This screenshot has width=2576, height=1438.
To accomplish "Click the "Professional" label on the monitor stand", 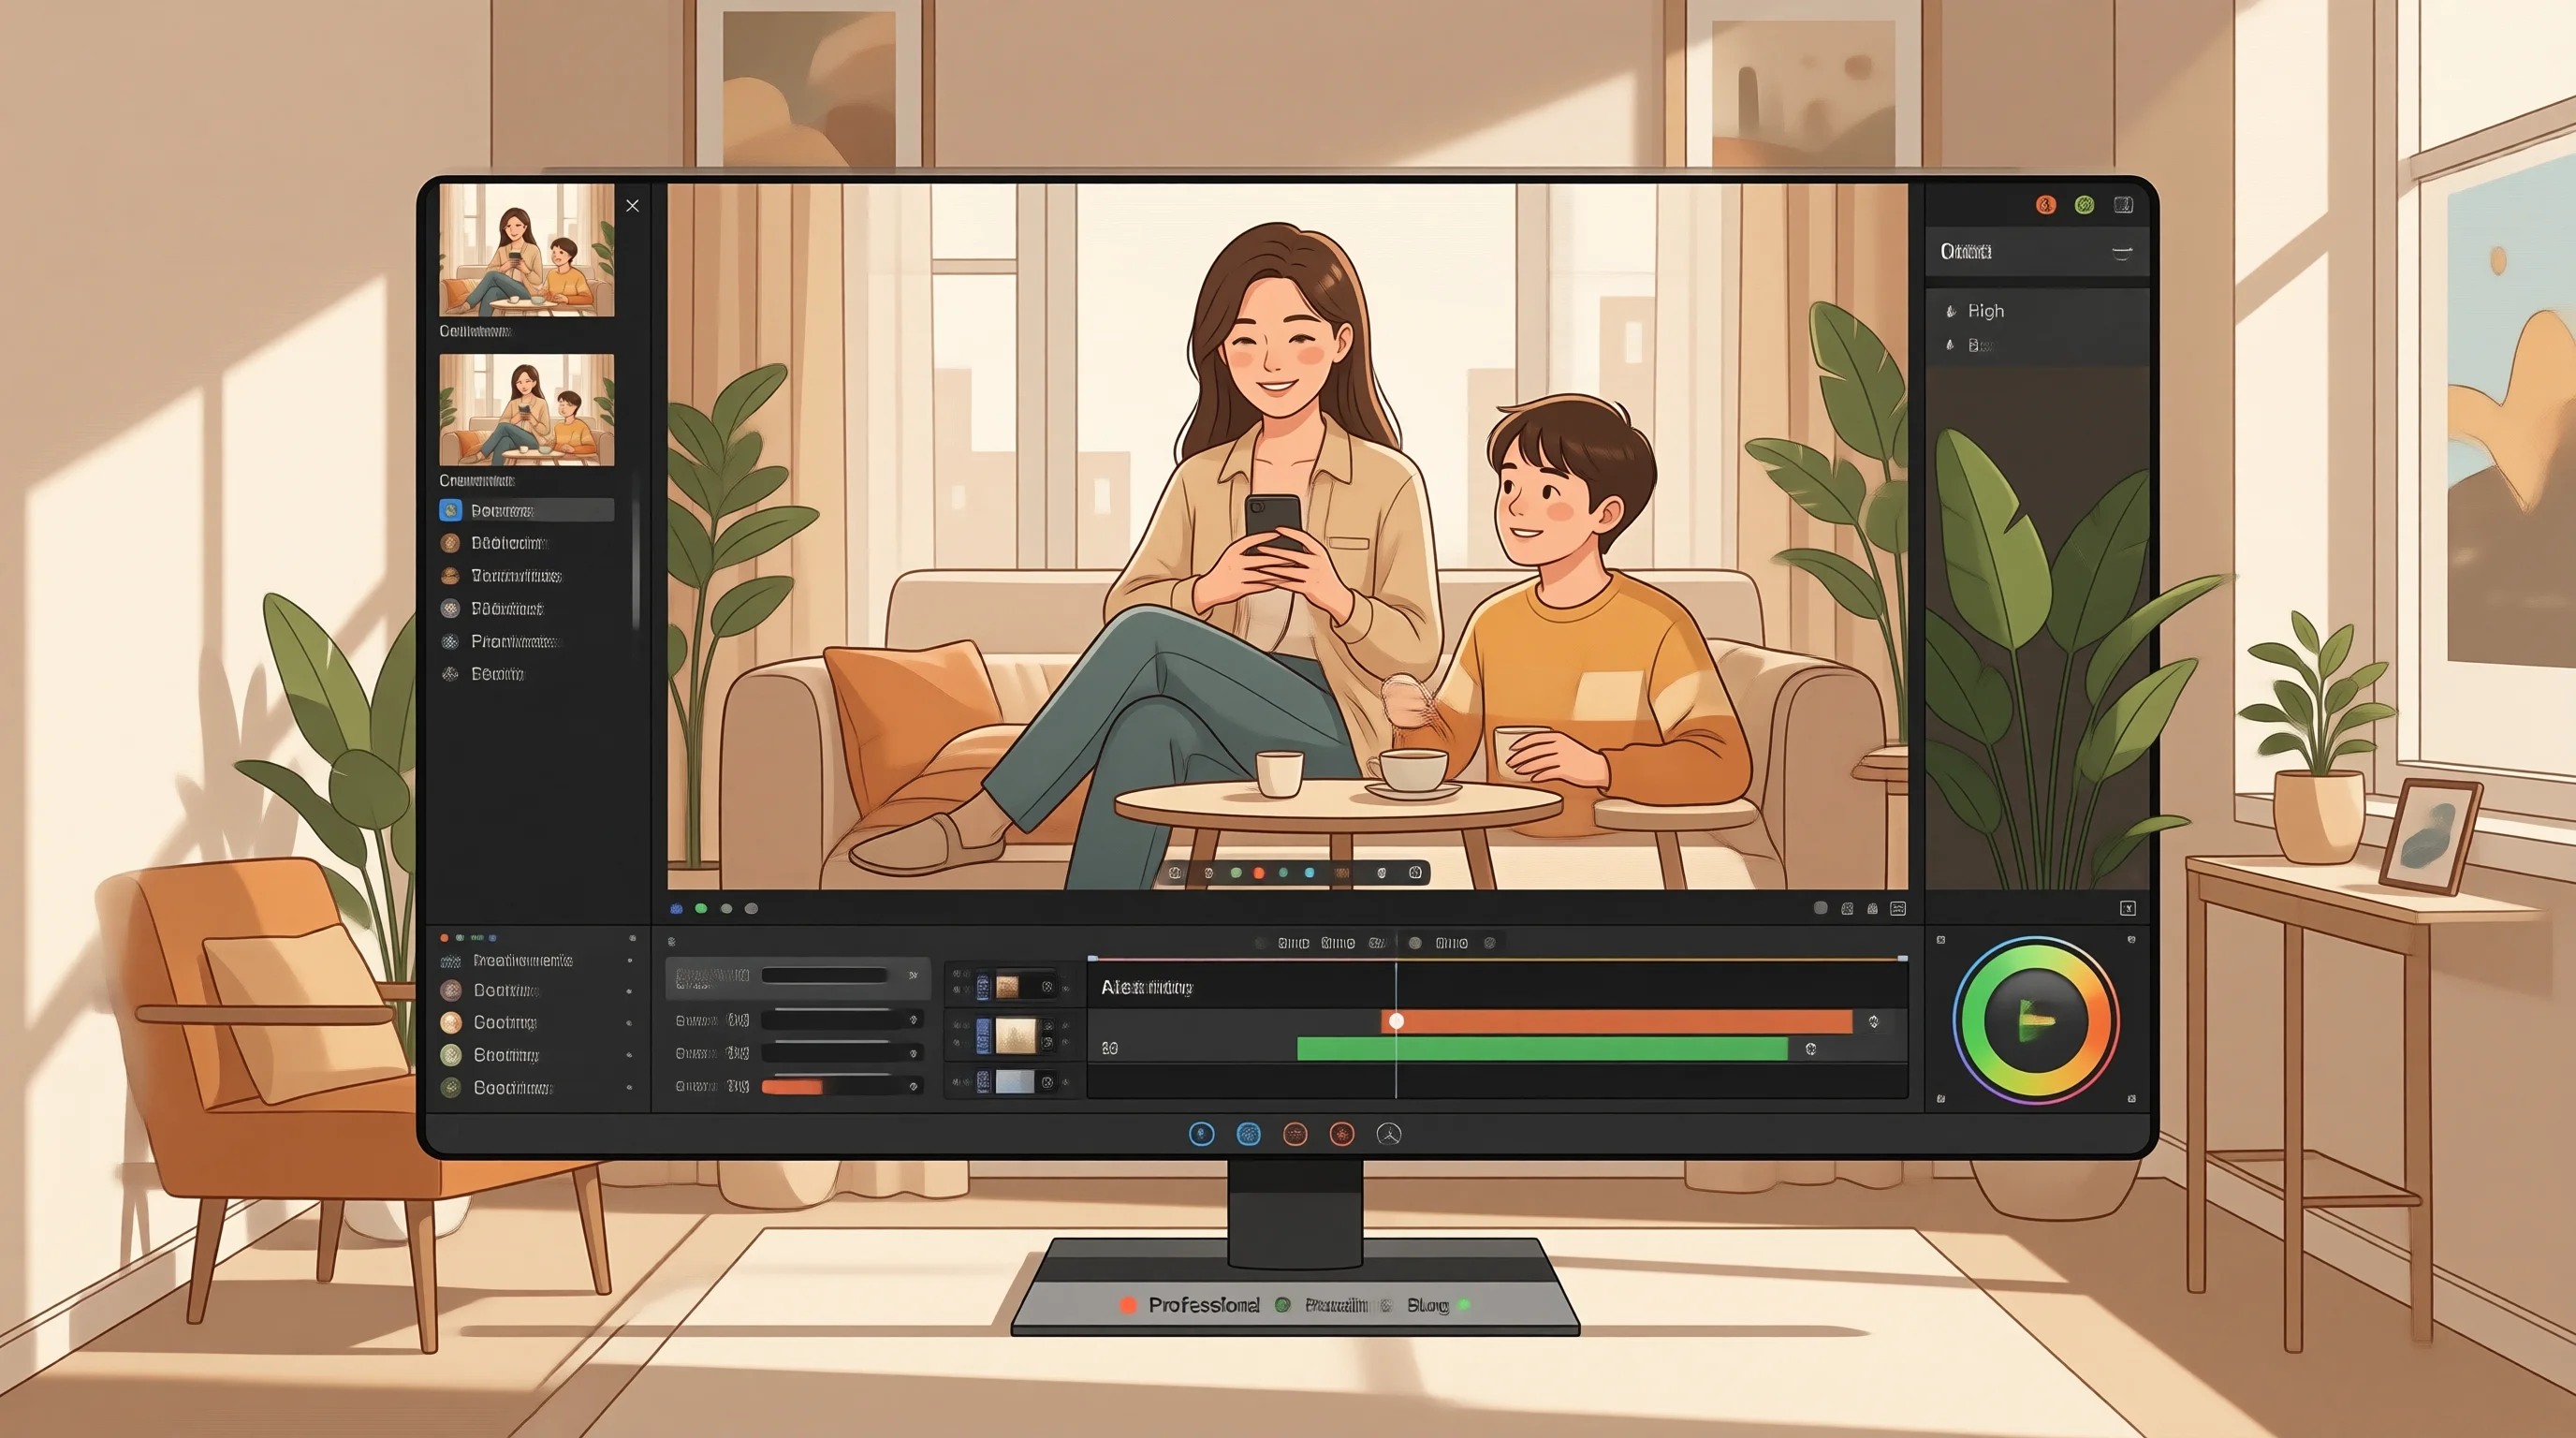I will point(1204,1305).
